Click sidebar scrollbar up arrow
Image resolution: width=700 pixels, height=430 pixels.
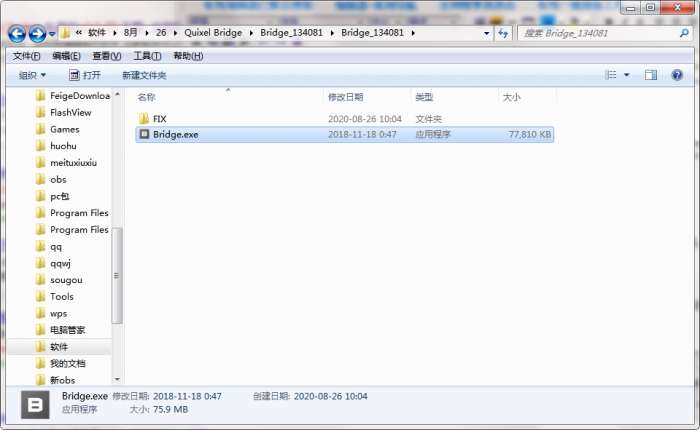tap(117, 94)
